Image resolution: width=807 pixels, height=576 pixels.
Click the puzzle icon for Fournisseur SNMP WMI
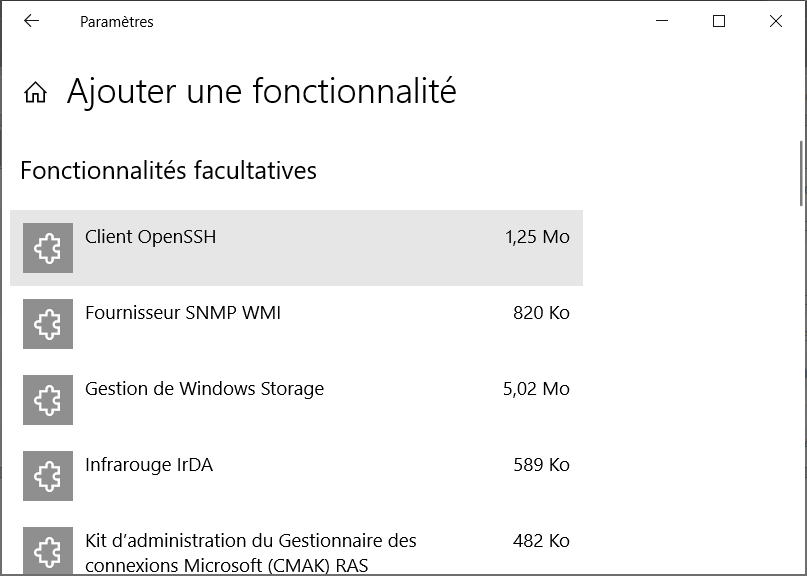(x=48, y=324)
